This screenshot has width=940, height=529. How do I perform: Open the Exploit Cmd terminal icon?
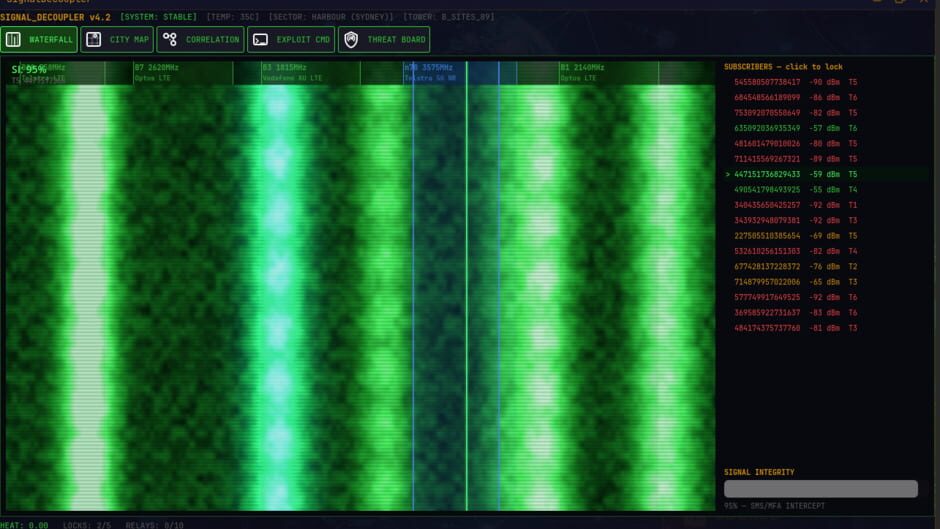pos(260,40)
